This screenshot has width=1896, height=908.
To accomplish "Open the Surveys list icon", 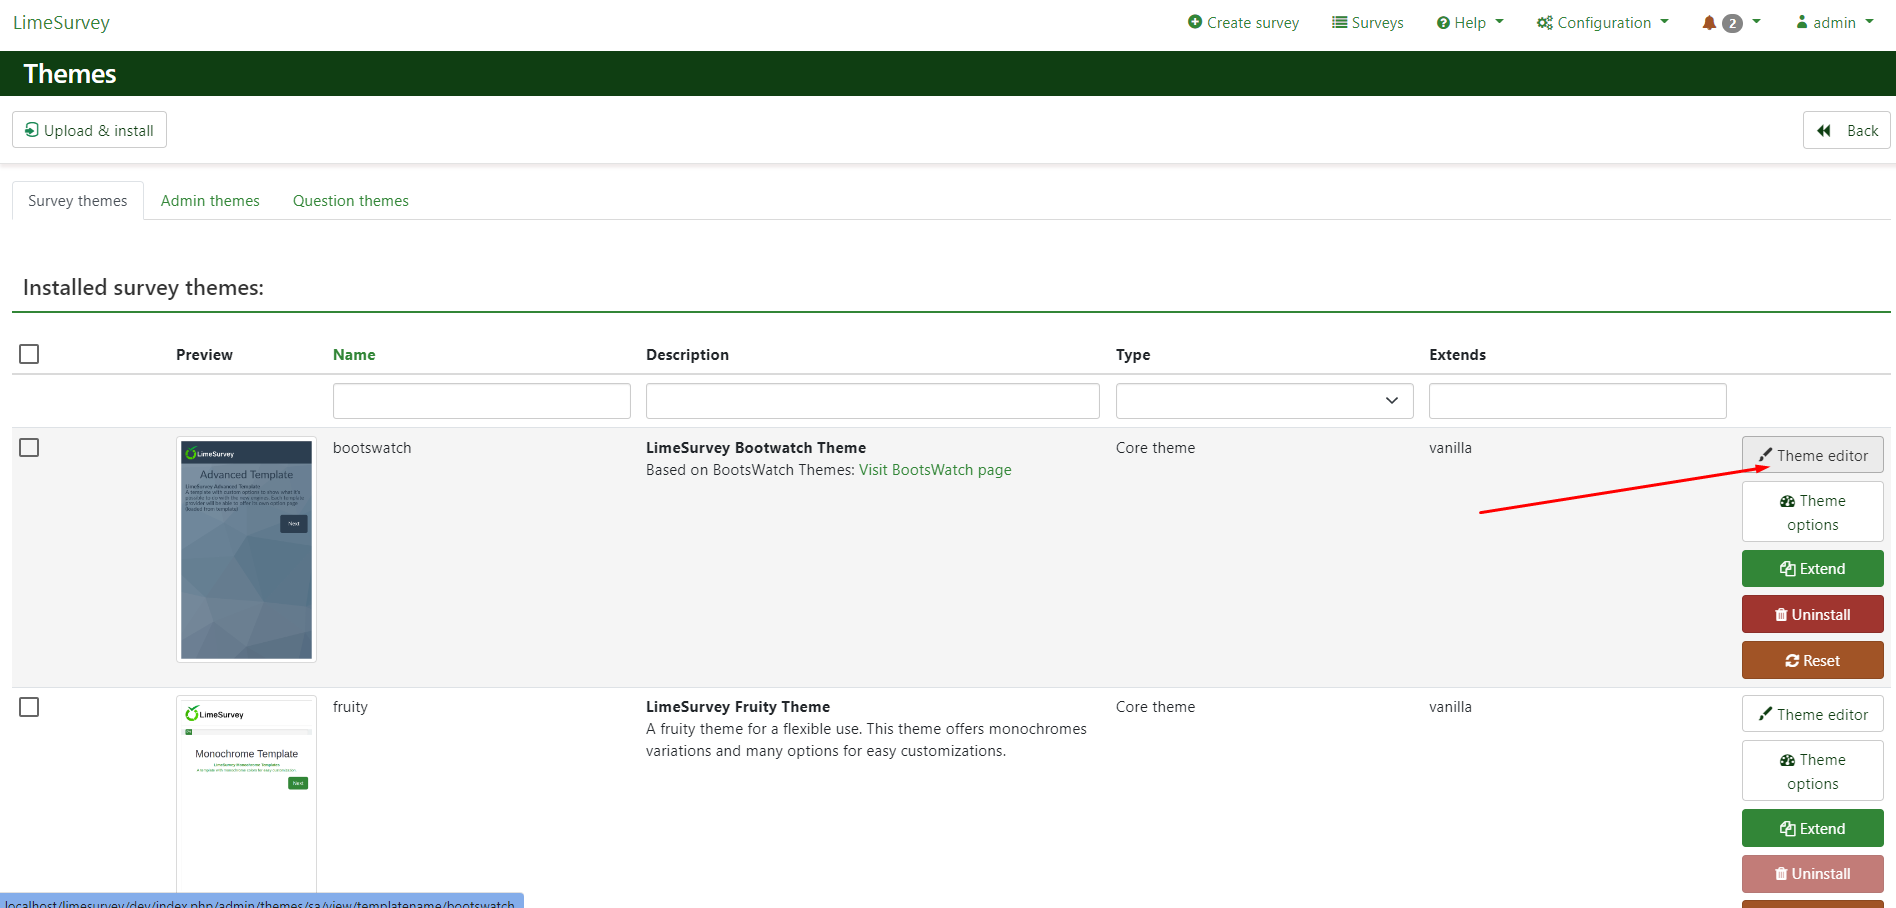I will coord(1339,22).
